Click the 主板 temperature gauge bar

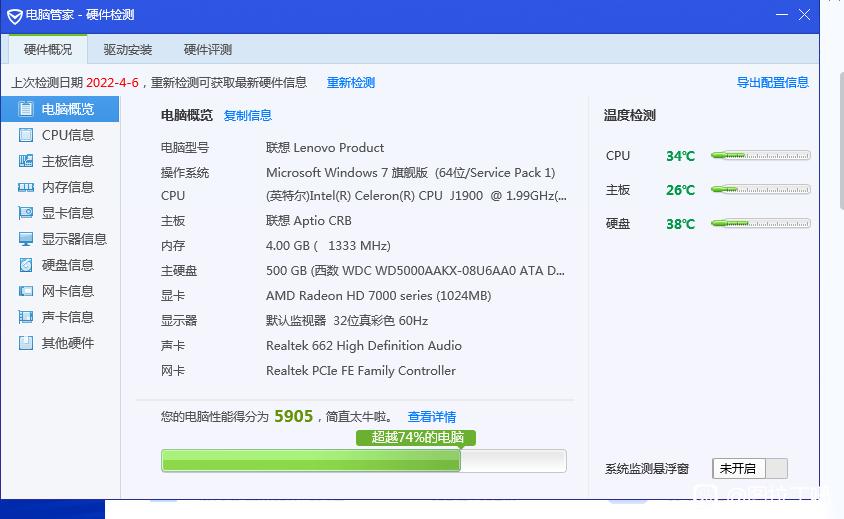pos(760,190)
